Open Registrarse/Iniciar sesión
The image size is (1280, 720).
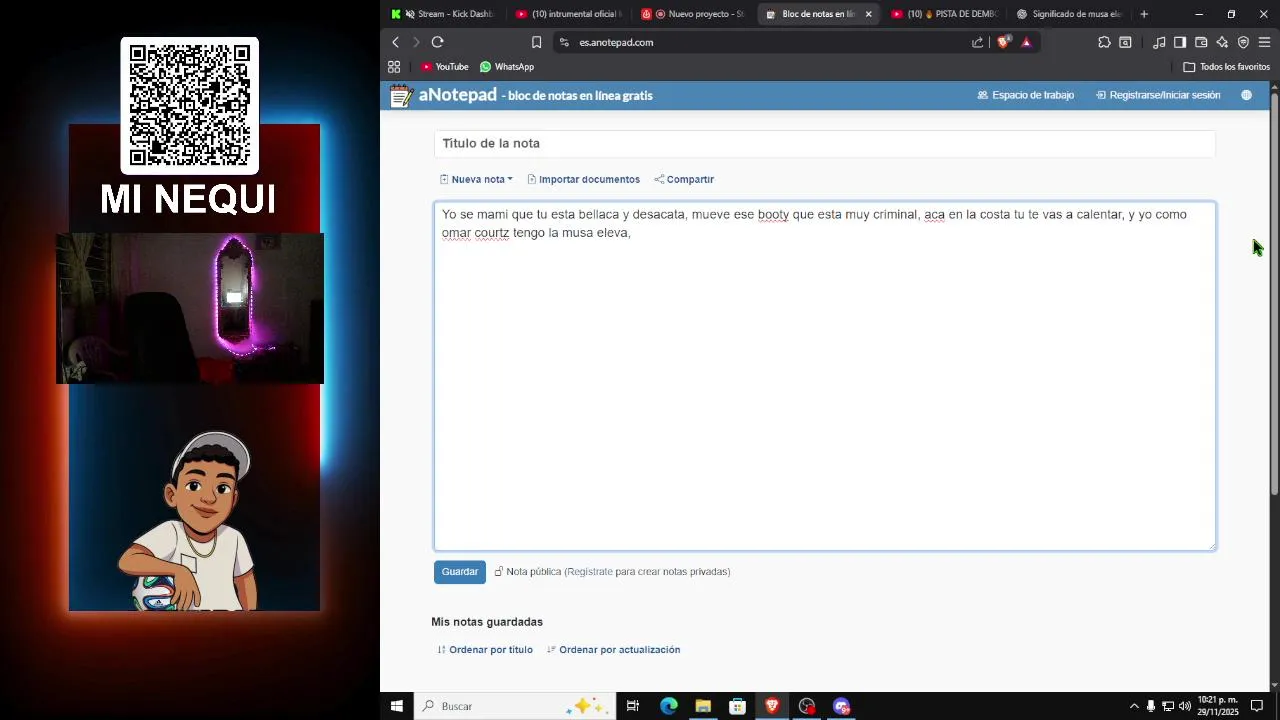click(x=1158, y=95)
